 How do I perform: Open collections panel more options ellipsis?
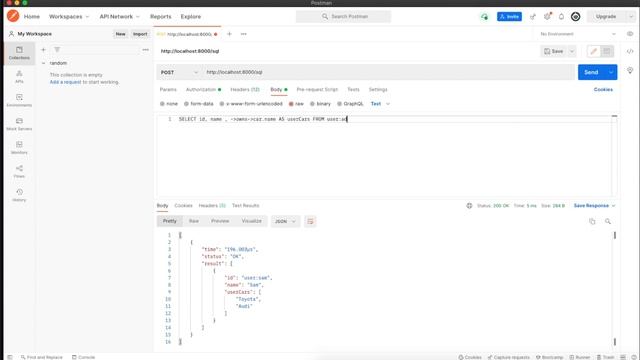pyautogui.click(x=146, y=50)
